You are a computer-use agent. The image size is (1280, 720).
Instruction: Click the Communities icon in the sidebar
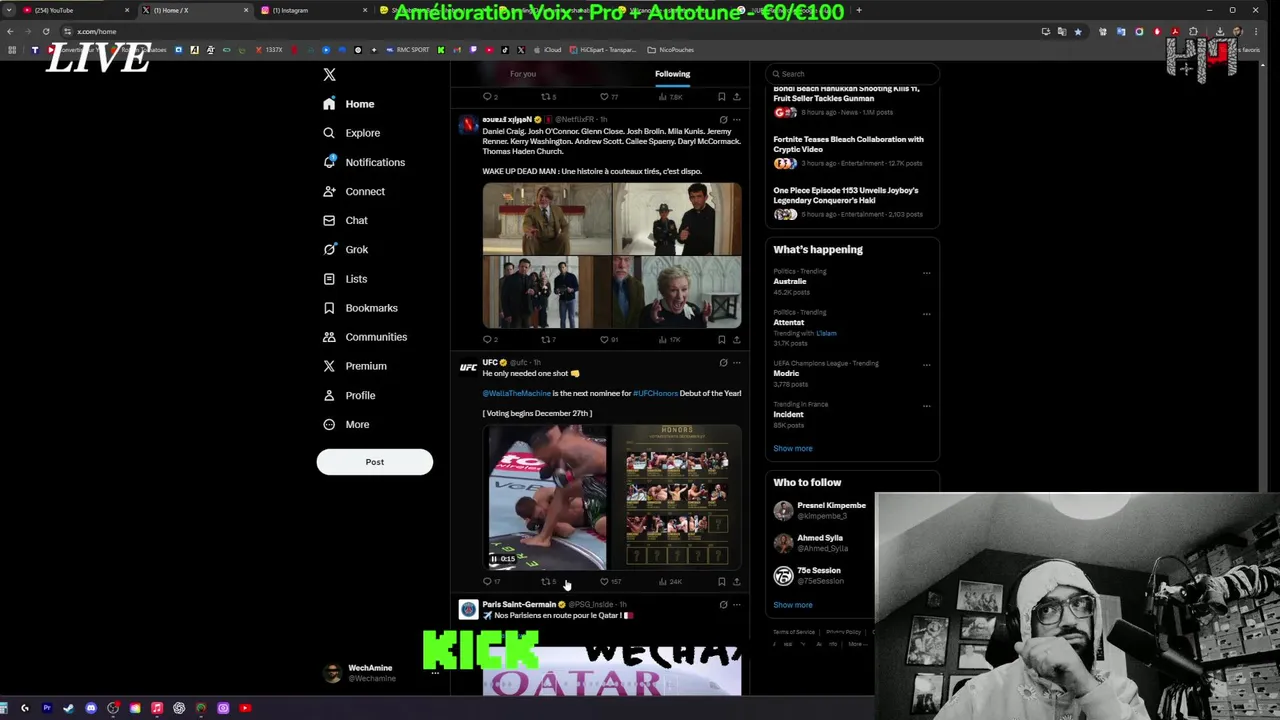(x=329, y=337)
